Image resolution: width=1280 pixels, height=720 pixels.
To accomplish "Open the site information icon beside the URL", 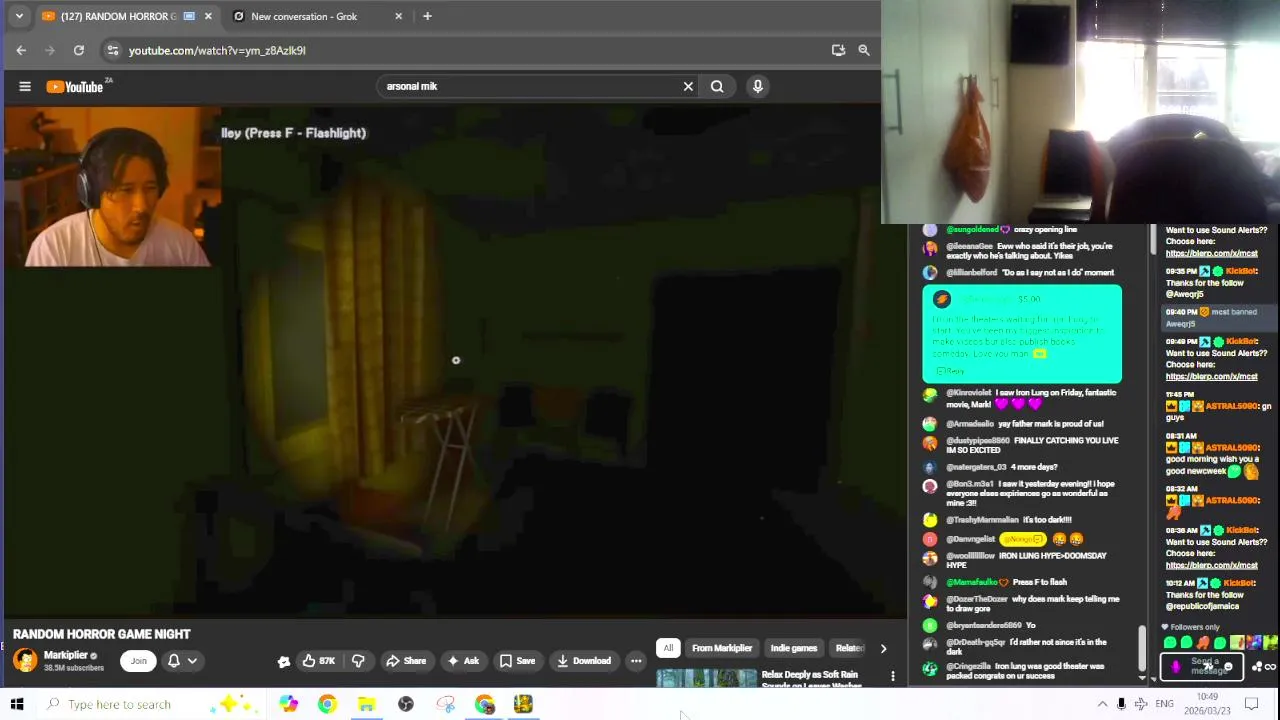I will click(x=113, y=50).
